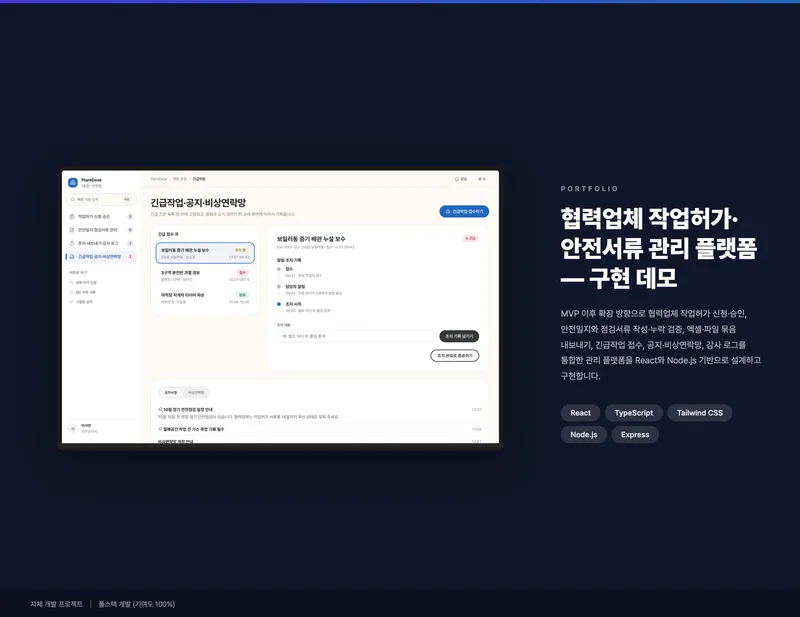Click the 조치 내용 text input field
This screenshot has width=800, height=617.
click(357, 336)
